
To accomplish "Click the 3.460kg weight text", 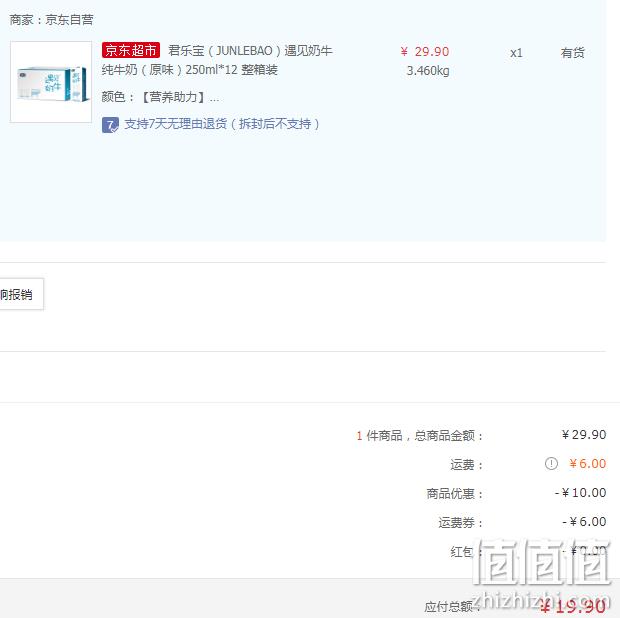I will (428, 71).
